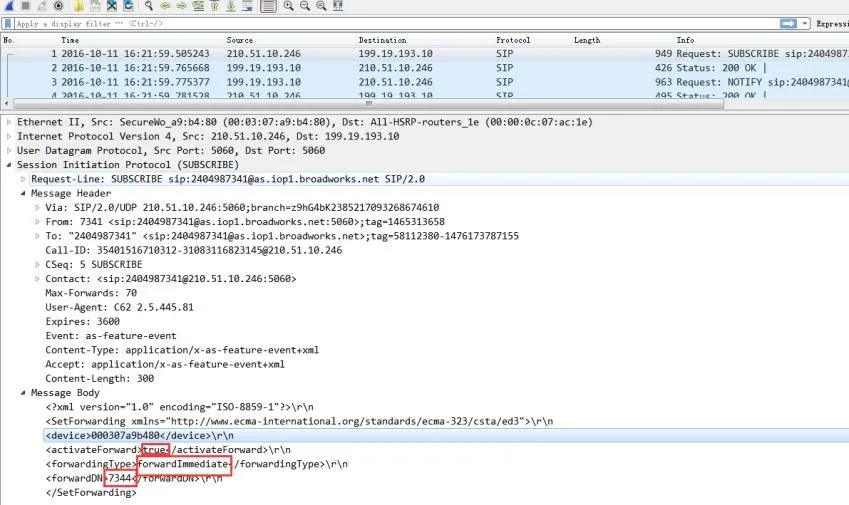The height and width of the screenshot is (505, 849).
Task: Open the capture options gear icon
Action: pyautogui.click(x=59, y=6)
